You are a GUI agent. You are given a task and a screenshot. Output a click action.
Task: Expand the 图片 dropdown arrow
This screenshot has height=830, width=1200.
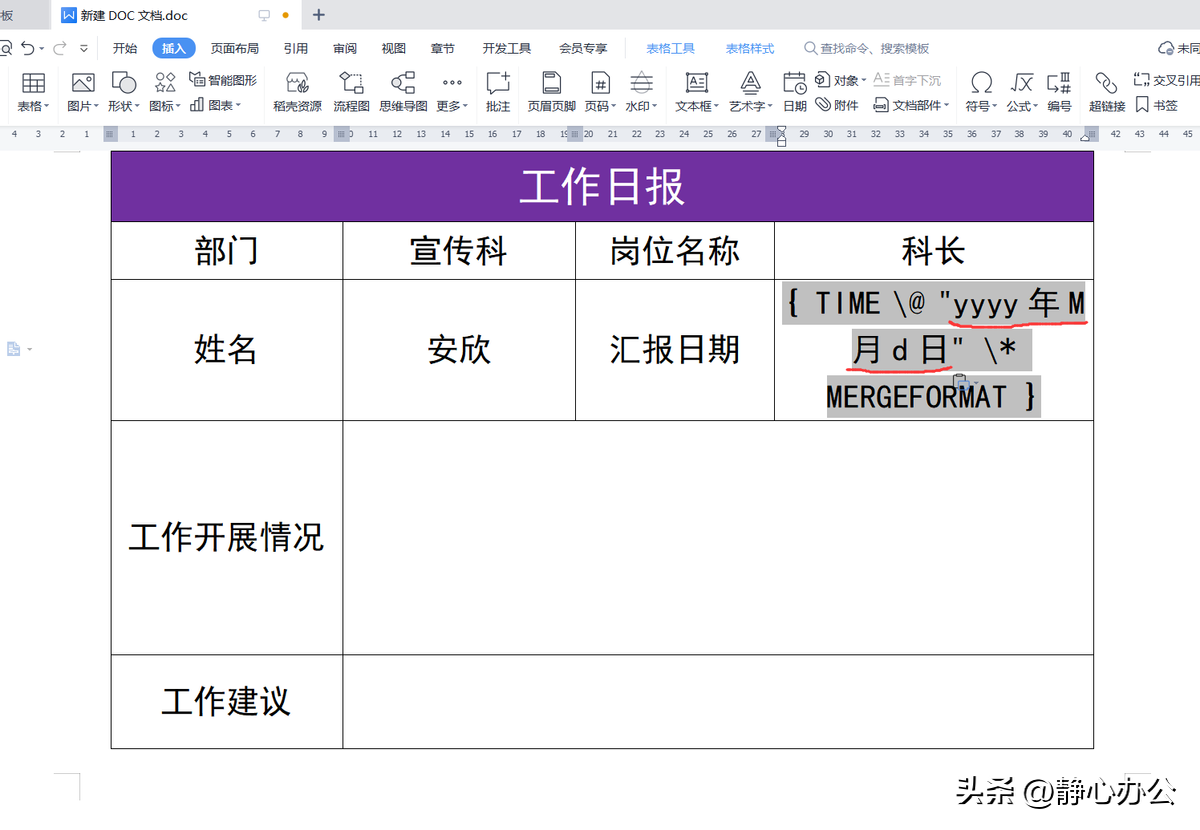[x=96, y=106]
